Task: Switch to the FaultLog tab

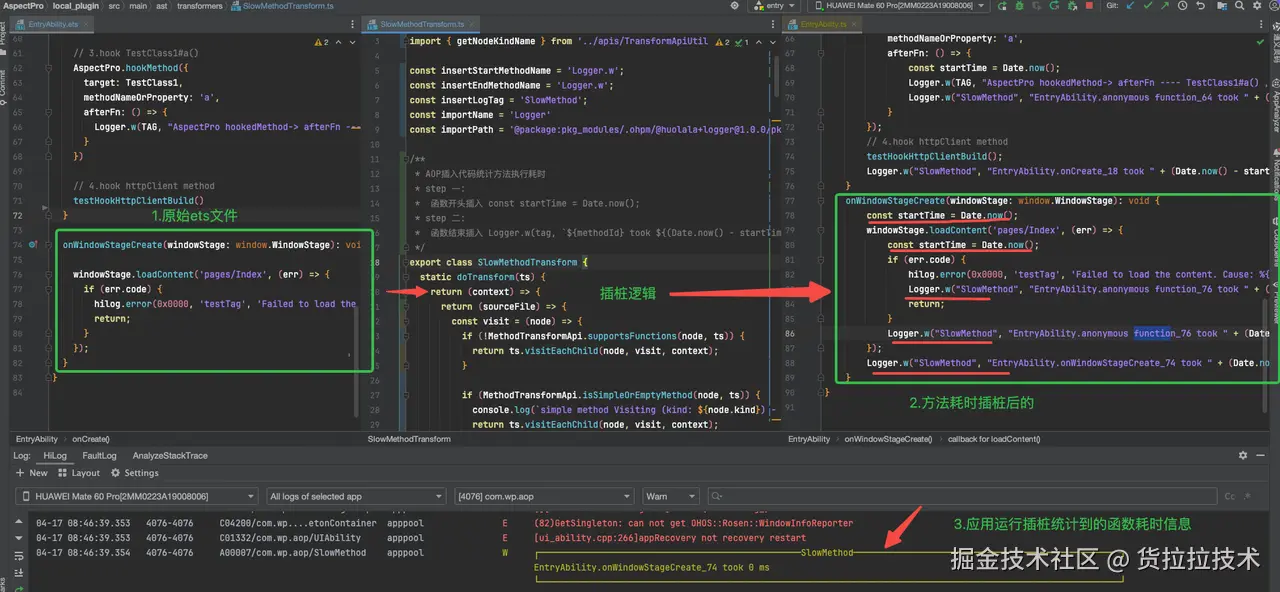Action: click(x=99, y=456)
